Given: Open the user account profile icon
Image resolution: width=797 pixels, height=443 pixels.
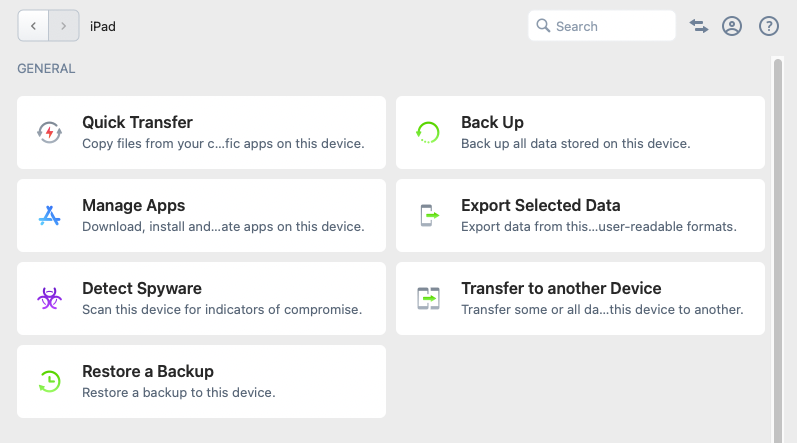Looking at the screenshot, I should (732, 26).
